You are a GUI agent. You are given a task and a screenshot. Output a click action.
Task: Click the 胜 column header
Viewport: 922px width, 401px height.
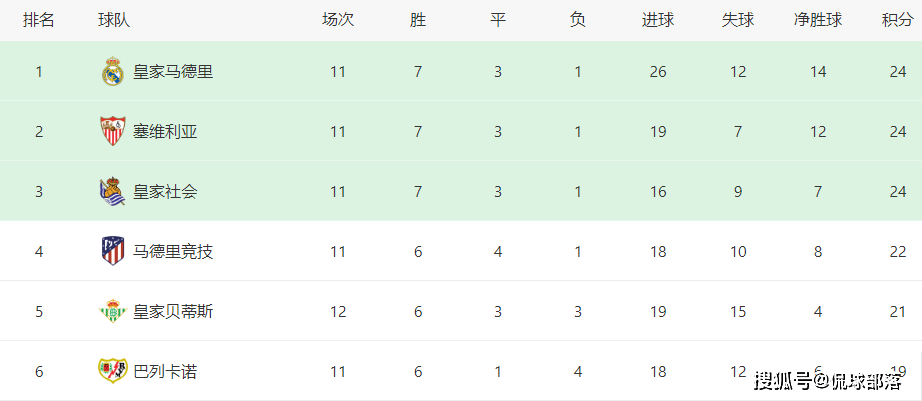coord(418,20)
